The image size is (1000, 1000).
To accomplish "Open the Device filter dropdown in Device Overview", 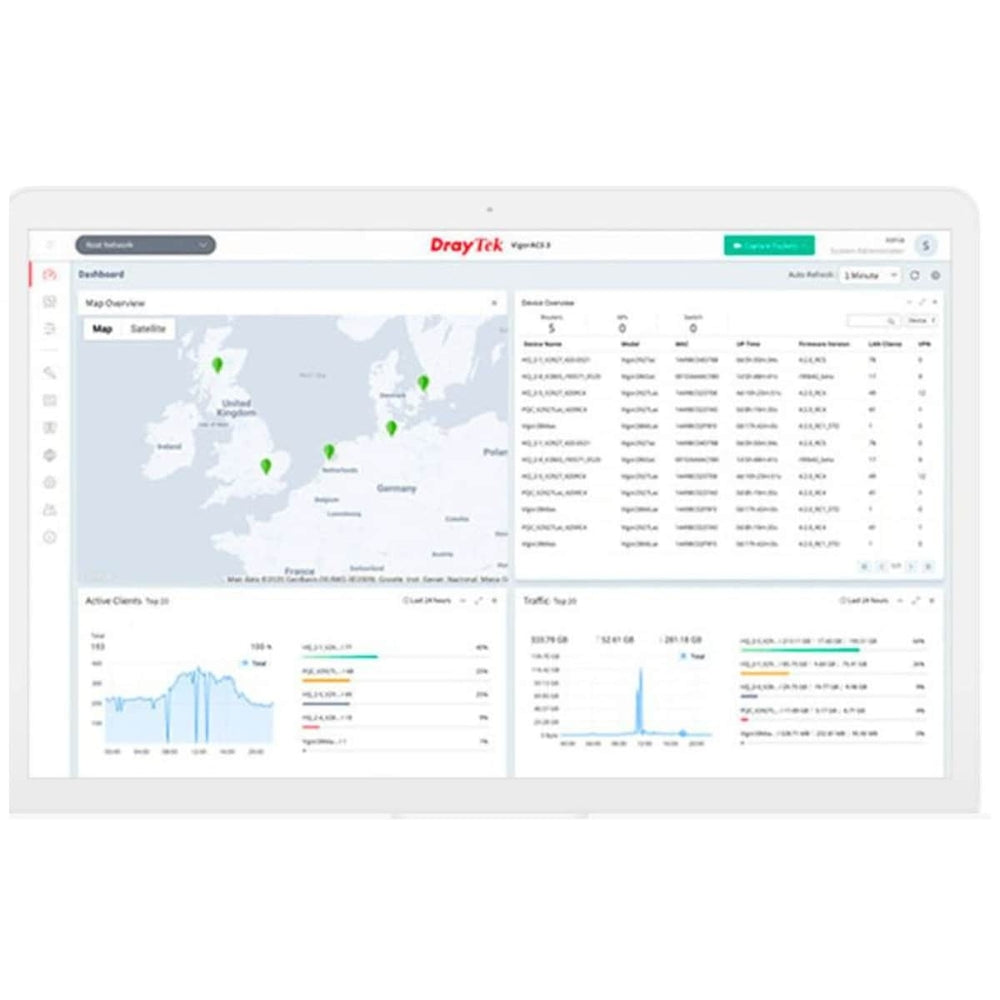I will 921,321.
